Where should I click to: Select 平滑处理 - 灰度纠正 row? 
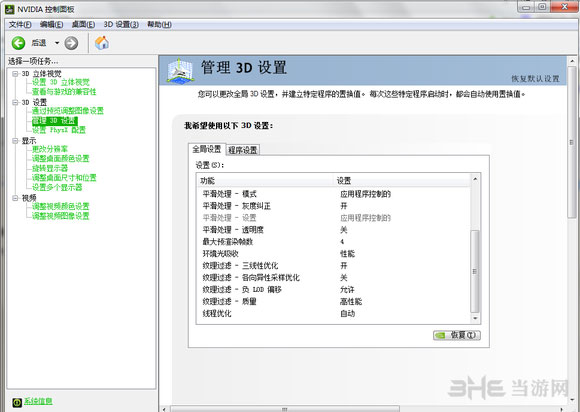pyautogui.click(x=333, y=206)
